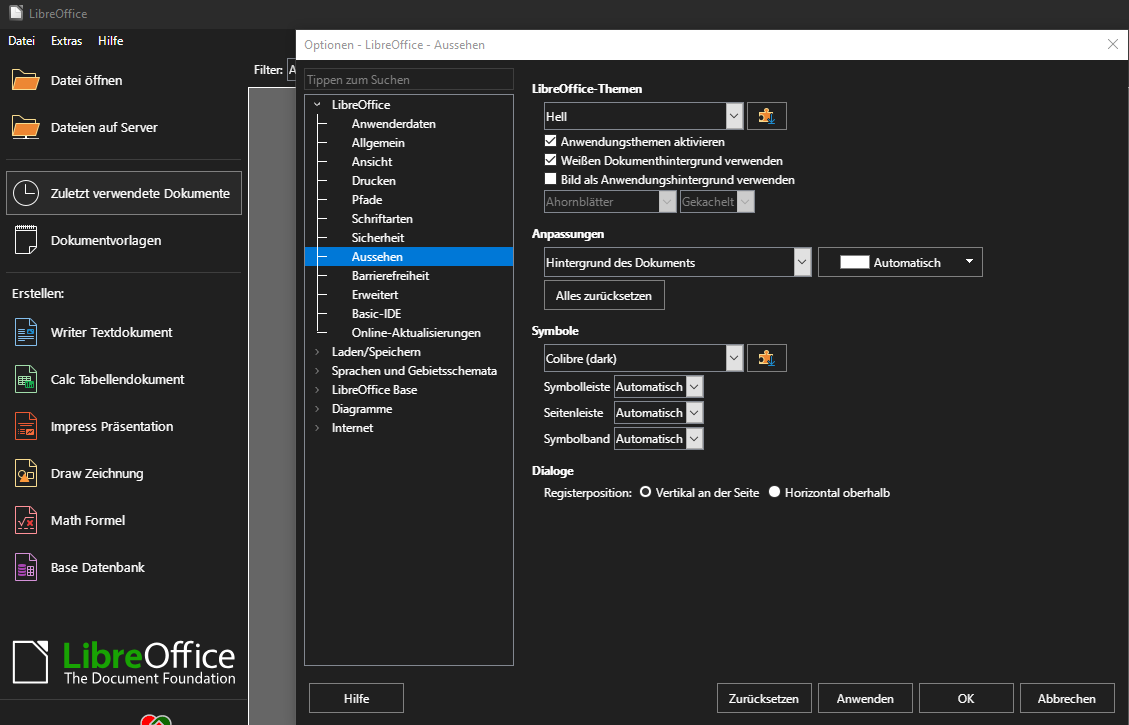Click the Tippen zum Suchen field
The height and width of the screenshot is (725, 1129).
click(409, 79)
